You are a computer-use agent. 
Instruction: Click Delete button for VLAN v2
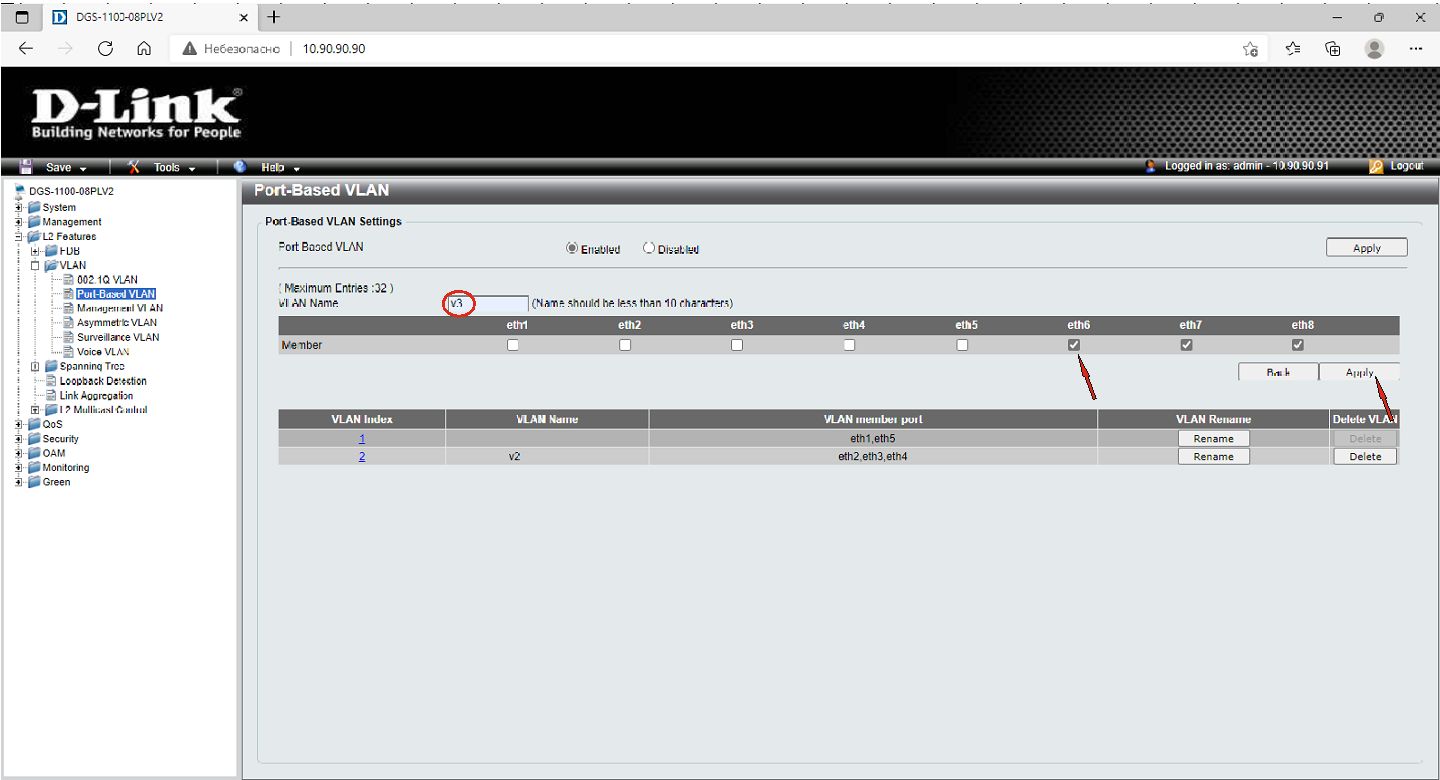[1365, 457]
